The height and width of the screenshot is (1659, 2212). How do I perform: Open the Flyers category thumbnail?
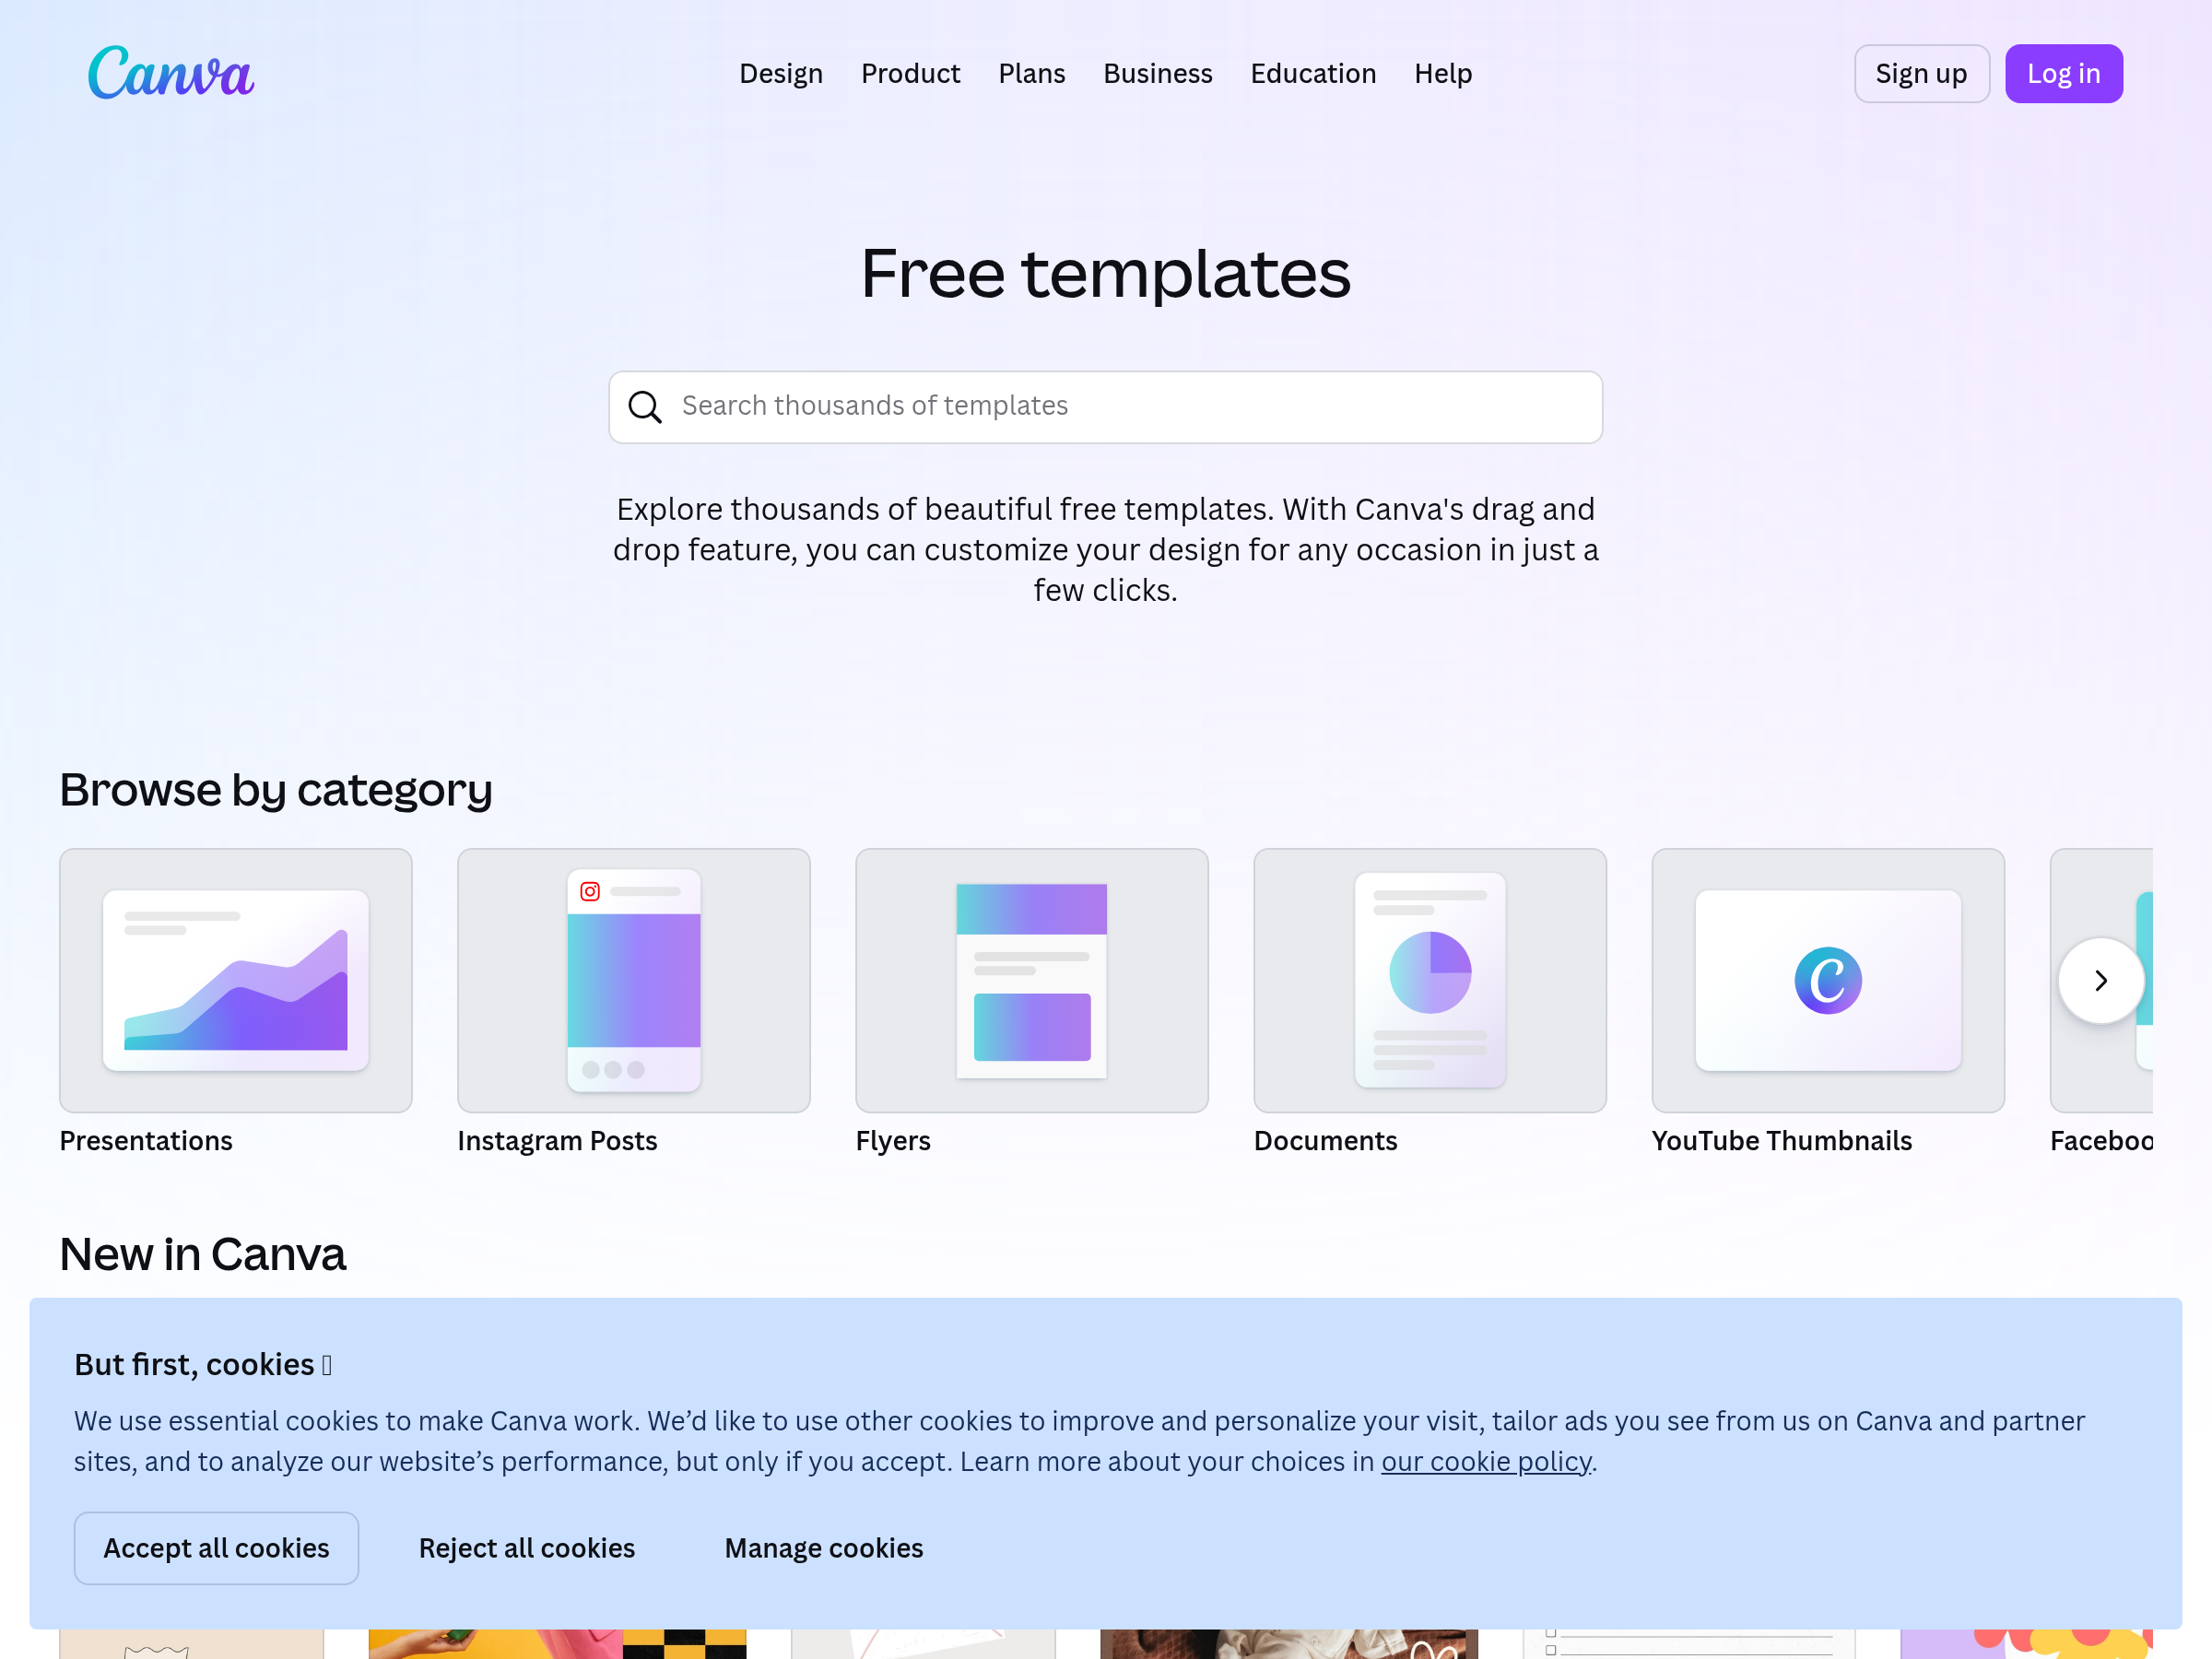pyautogui.click(x=1032, y=980)
